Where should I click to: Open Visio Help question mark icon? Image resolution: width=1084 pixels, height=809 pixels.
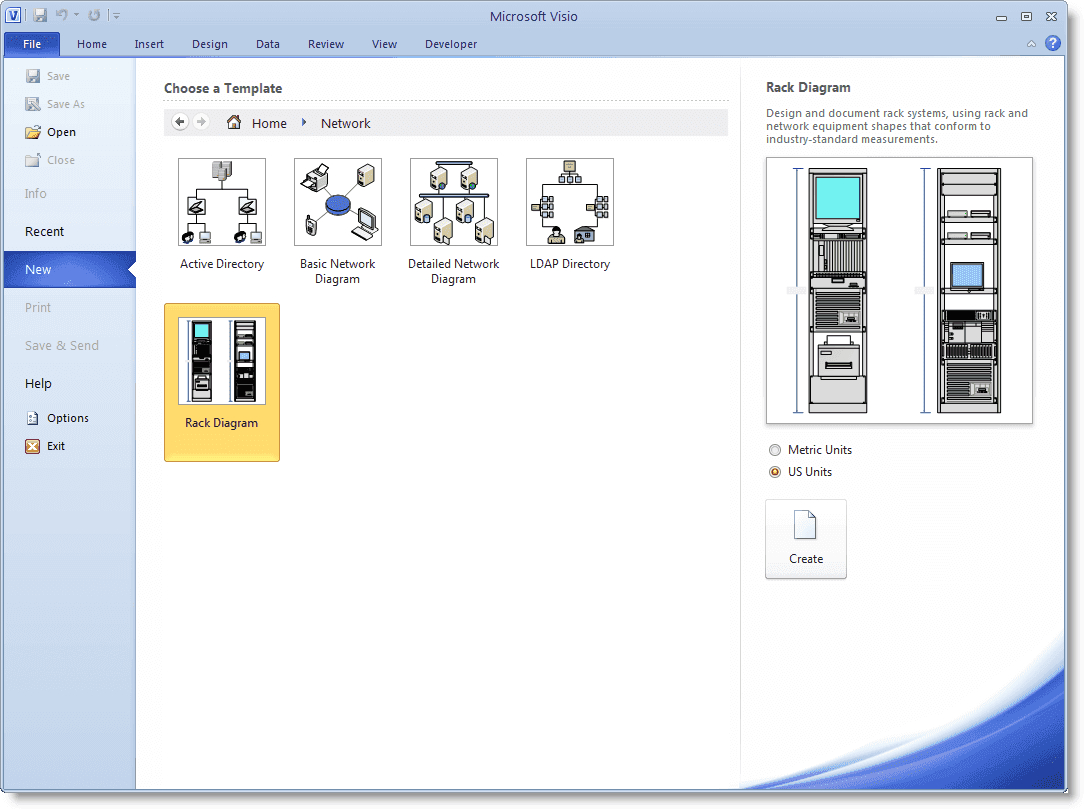1053,44
